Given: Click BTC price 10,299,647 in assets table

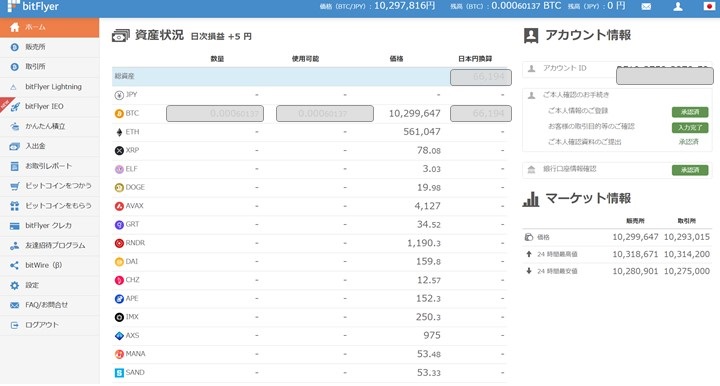Looking at the screenshot, I should (x=415, y=113).
